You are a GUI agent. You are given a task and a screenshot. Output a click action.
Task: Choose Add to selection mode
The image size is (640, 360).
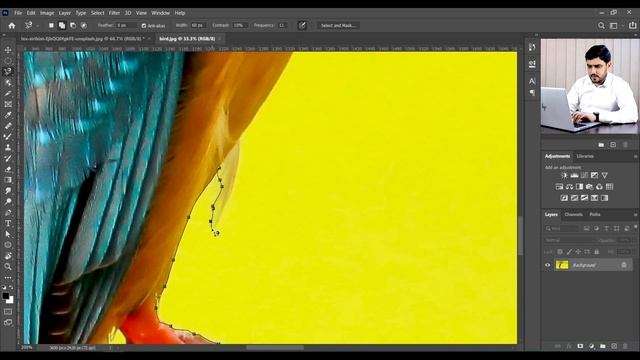[62, 25]
